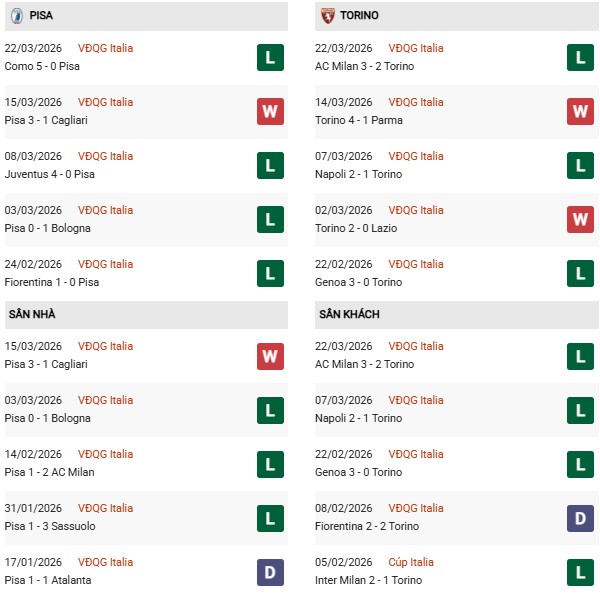This screenshot has width=600, height=594.
Task: Click the Torino team crest logo
Action: click(x=328, y=16)
